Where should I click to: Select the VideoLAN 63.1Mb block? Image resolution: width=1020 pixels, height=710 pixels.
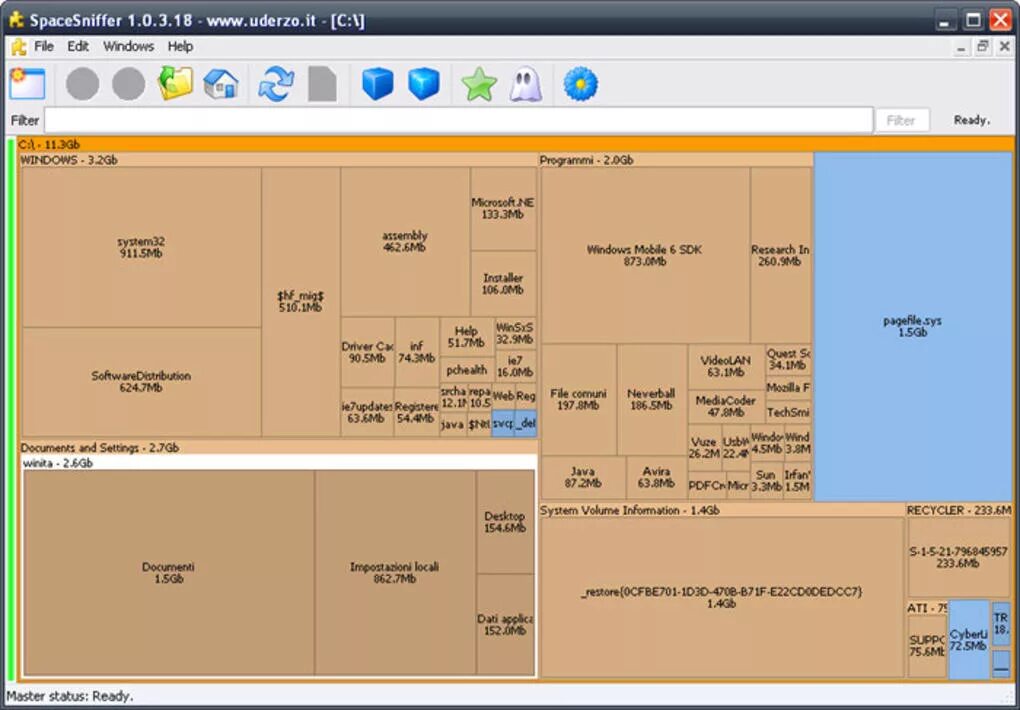point(726,366)
